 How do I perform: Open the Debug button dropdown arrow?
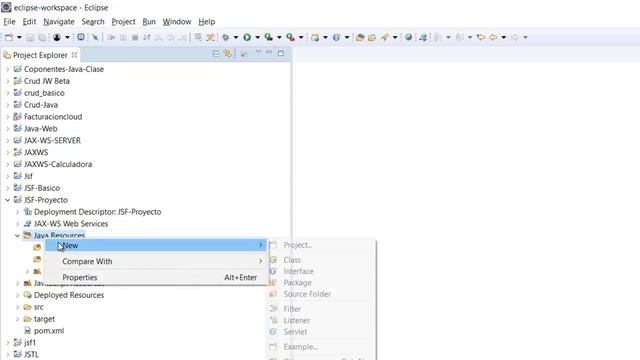236,38
